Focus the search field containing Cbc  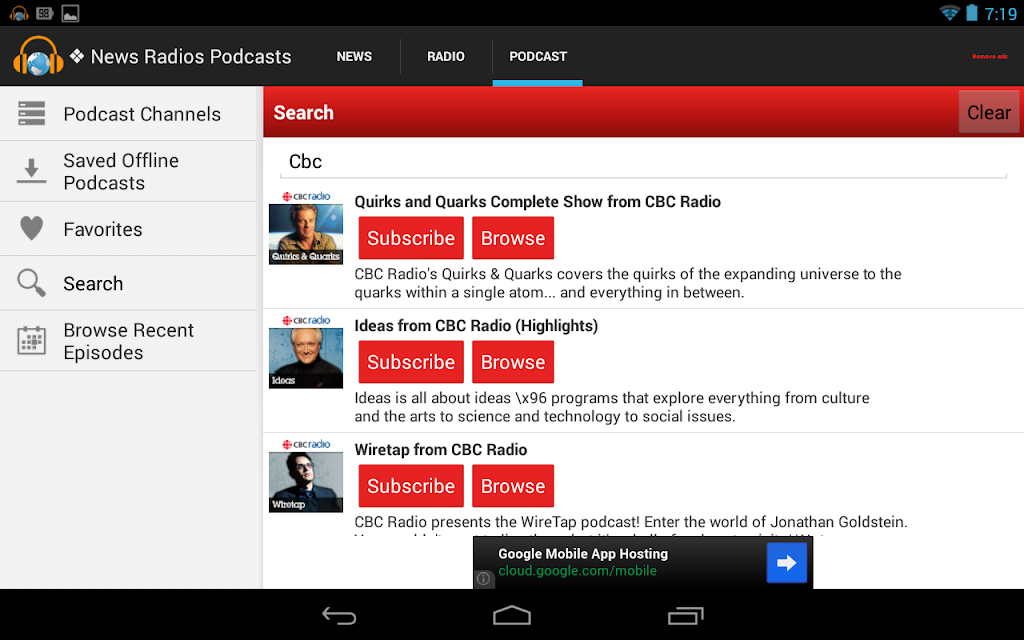click(x=643, y=161)
